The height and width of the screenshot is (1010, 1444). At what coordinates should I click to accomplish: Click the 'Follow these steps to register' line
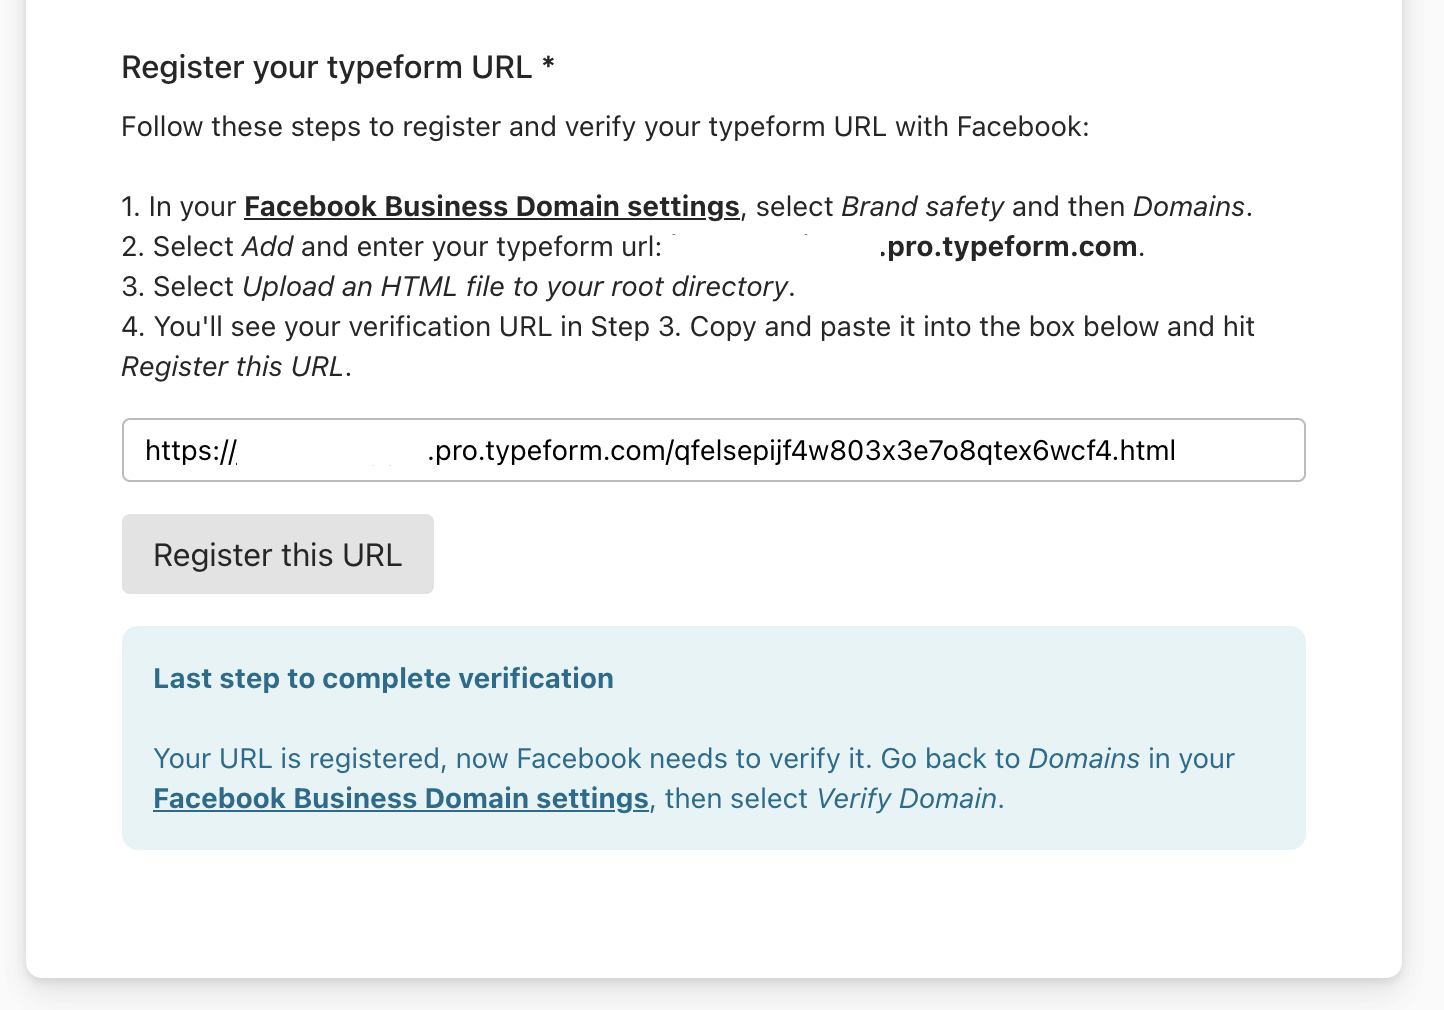[605, 127]
